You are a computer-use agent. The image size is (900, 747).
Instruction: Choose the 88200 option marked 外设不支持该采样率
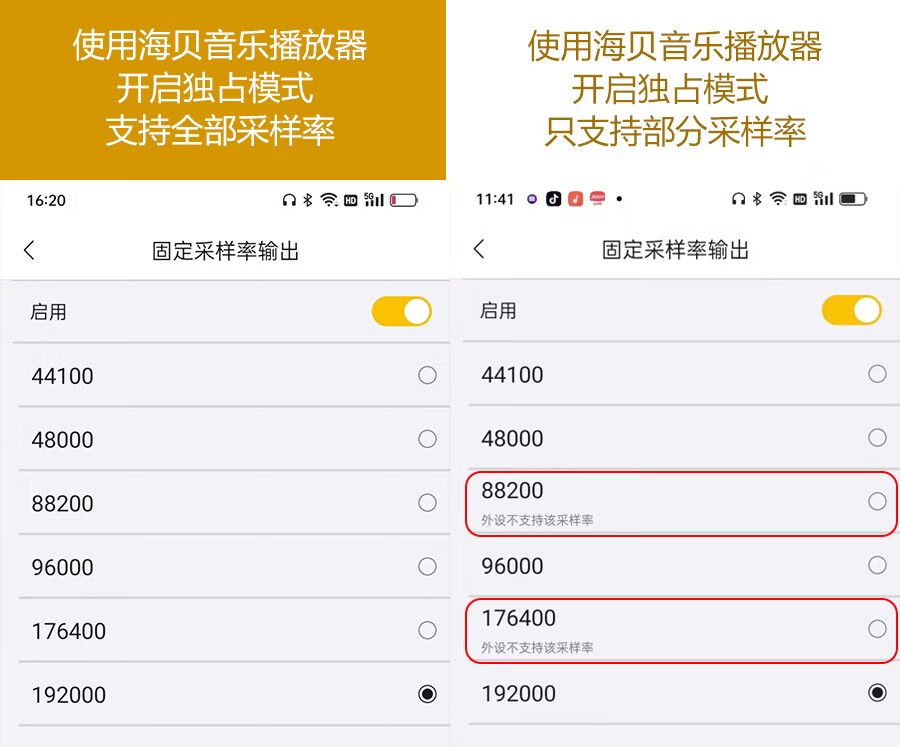(x=877, y=501)
